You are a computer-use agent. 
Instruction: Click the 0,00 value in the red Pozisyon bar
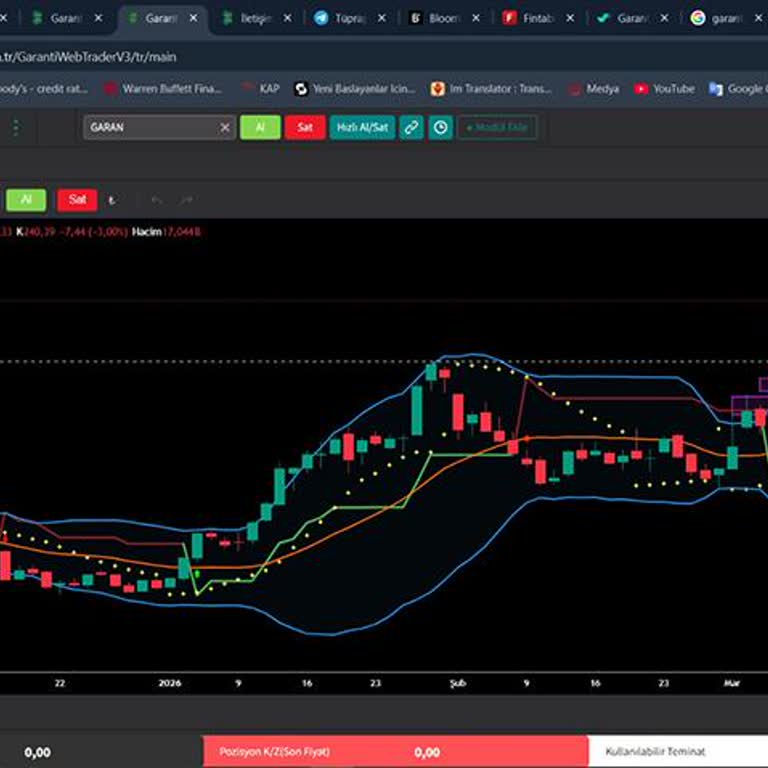pos(427,752)
